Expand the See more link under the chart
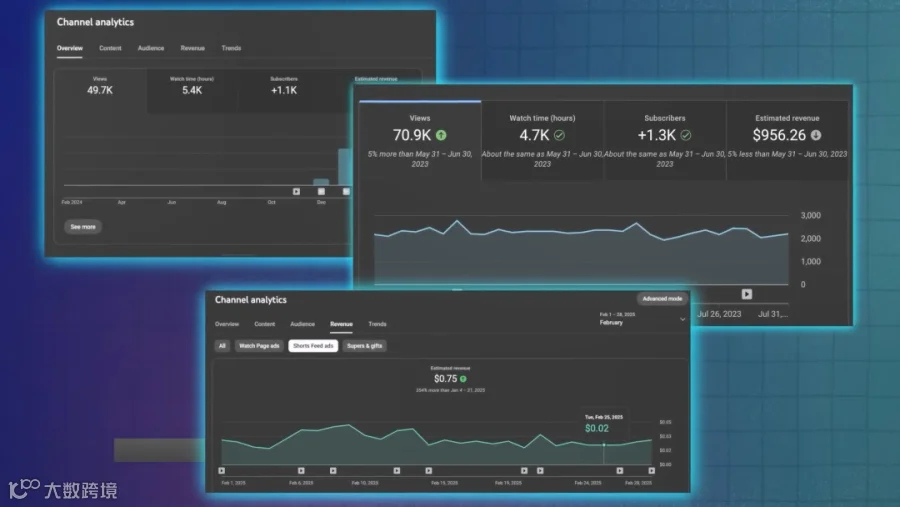The height and width of the screenshot is (507, 900). point(83,227)
